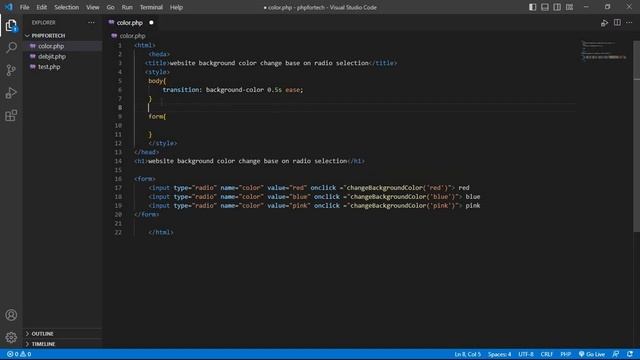Click the 'transition' property on line 6
Screen dimensions: 640x360
tap(181, 90)
